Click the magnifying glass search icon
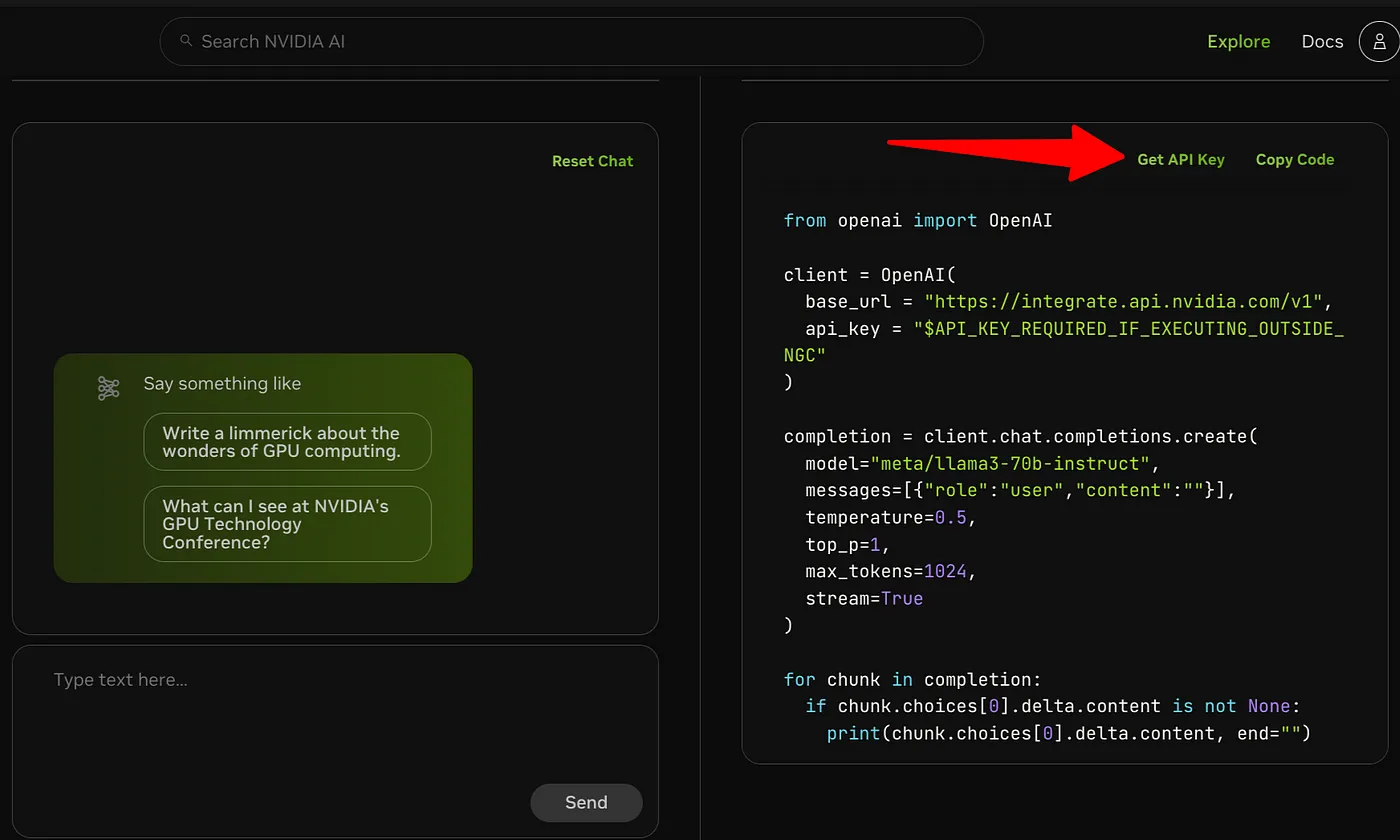This screenshot has width=1400, height=840. pyautogui.click(x=186, y=41)
